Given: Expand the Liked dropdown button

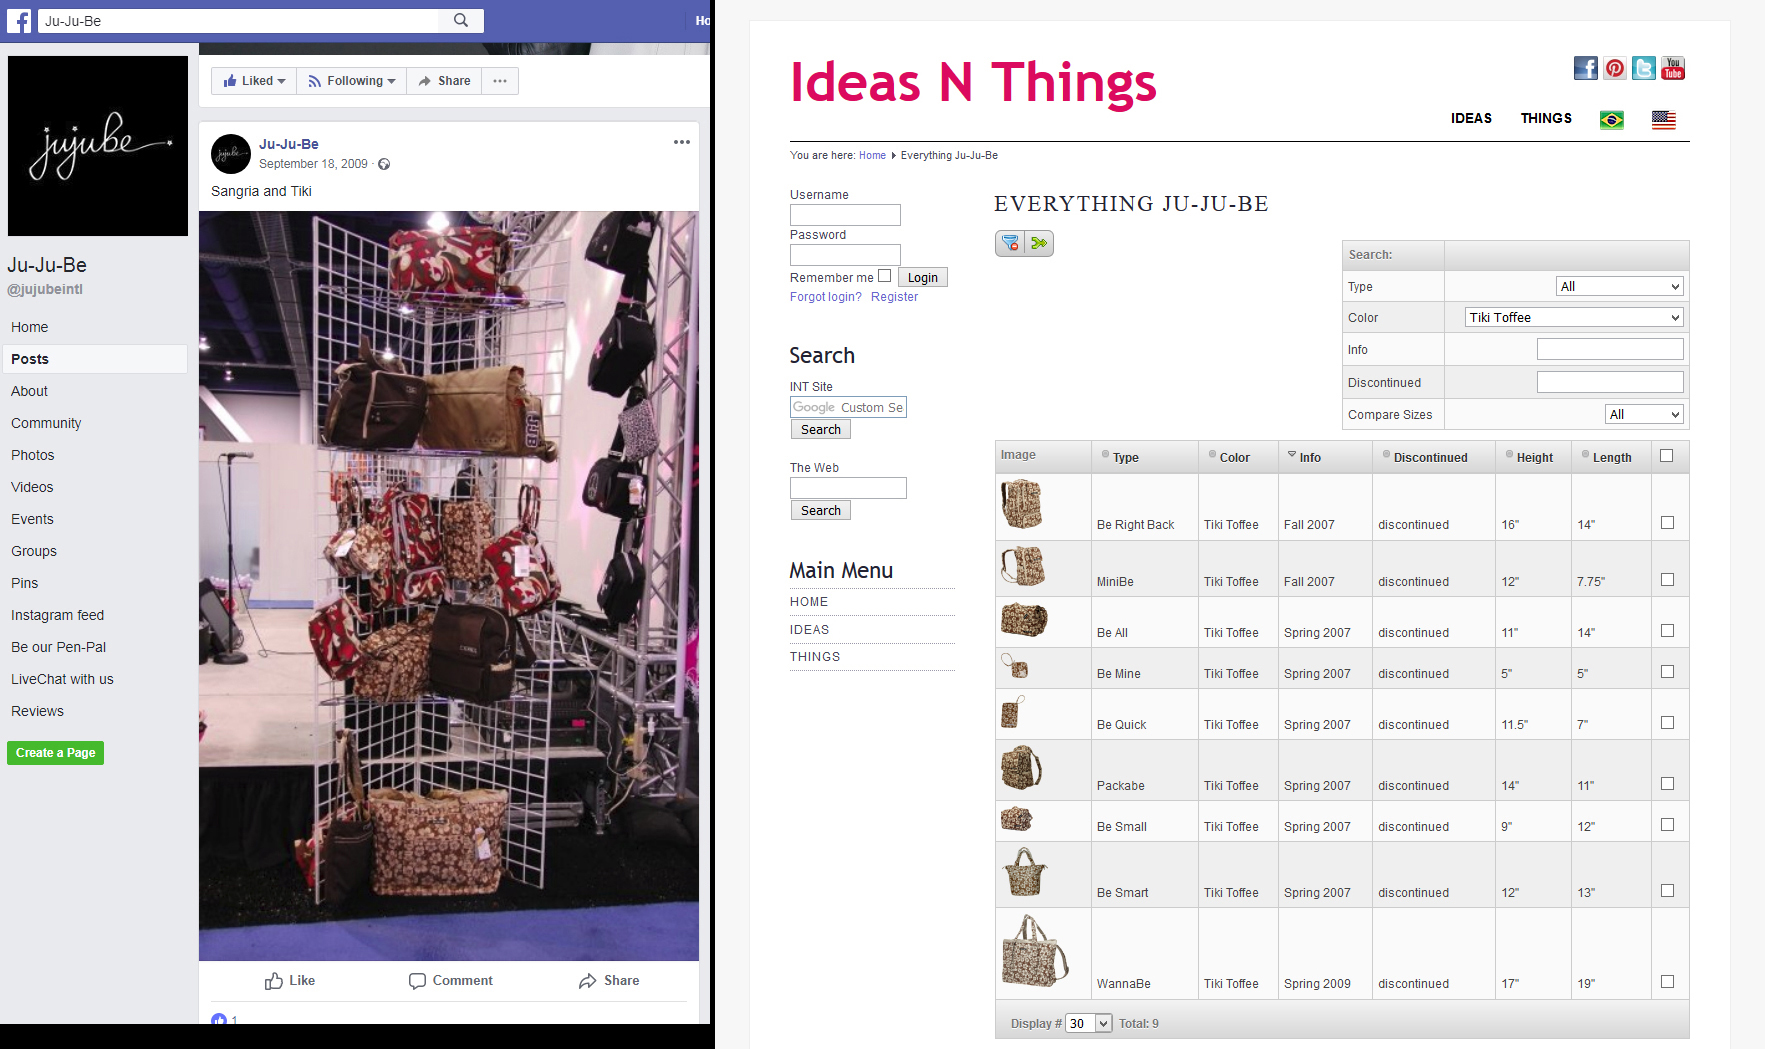Looking at the screenshot, I should tap(254, 81).
